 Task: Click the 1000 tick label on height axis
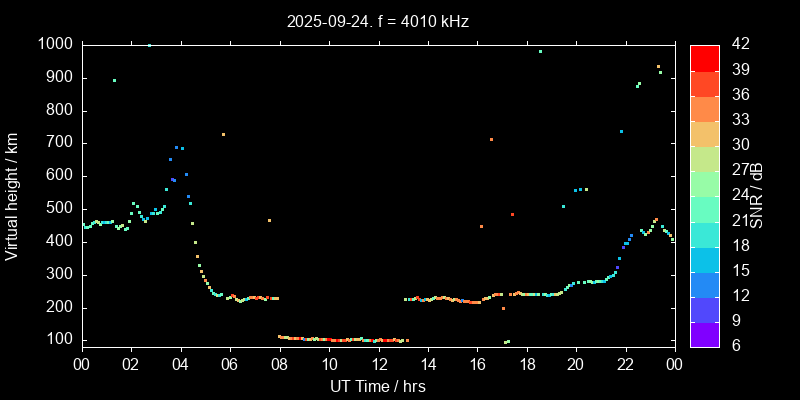[54, 44]
